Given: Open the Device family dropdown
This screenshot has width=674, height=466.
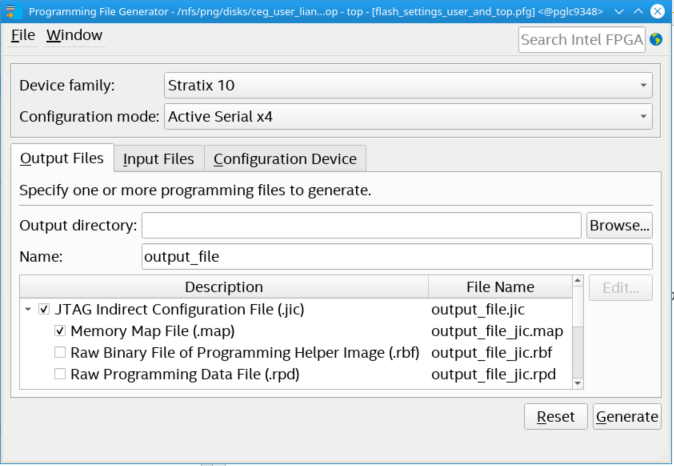Looking at the screenshot, I should point(407,85).
